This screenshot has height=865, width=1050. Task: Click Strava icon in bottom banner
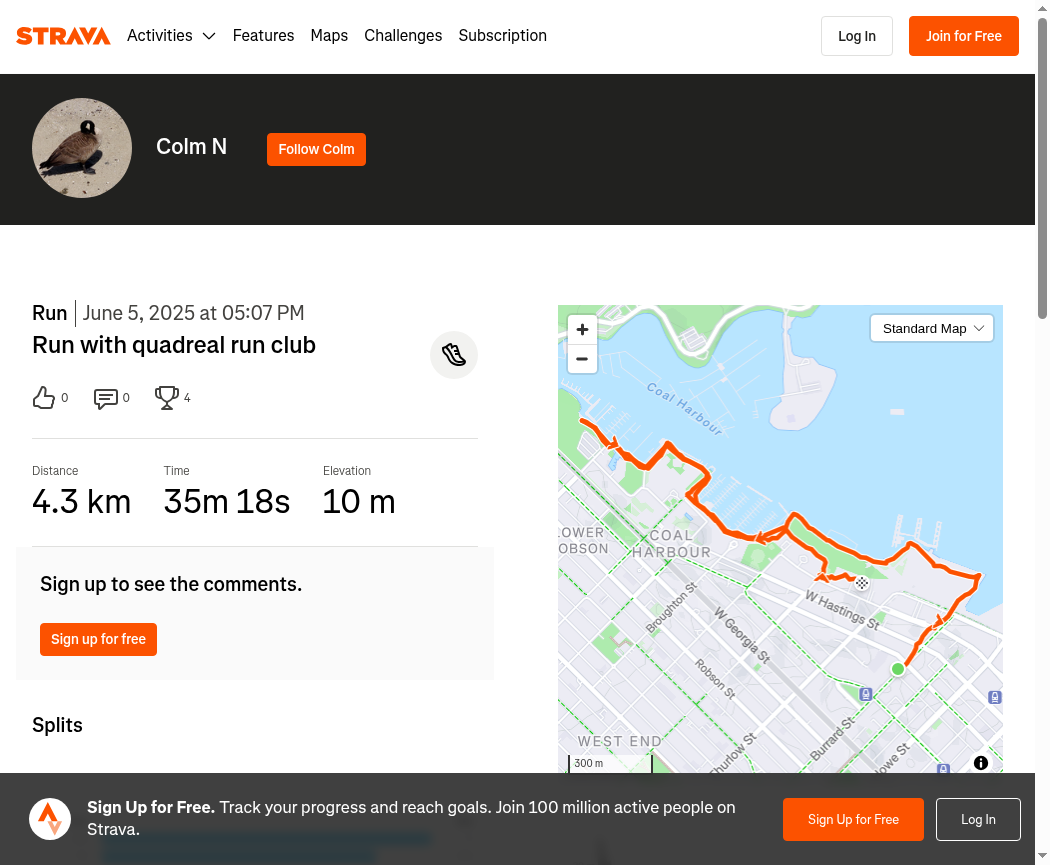tap(50, 819)
